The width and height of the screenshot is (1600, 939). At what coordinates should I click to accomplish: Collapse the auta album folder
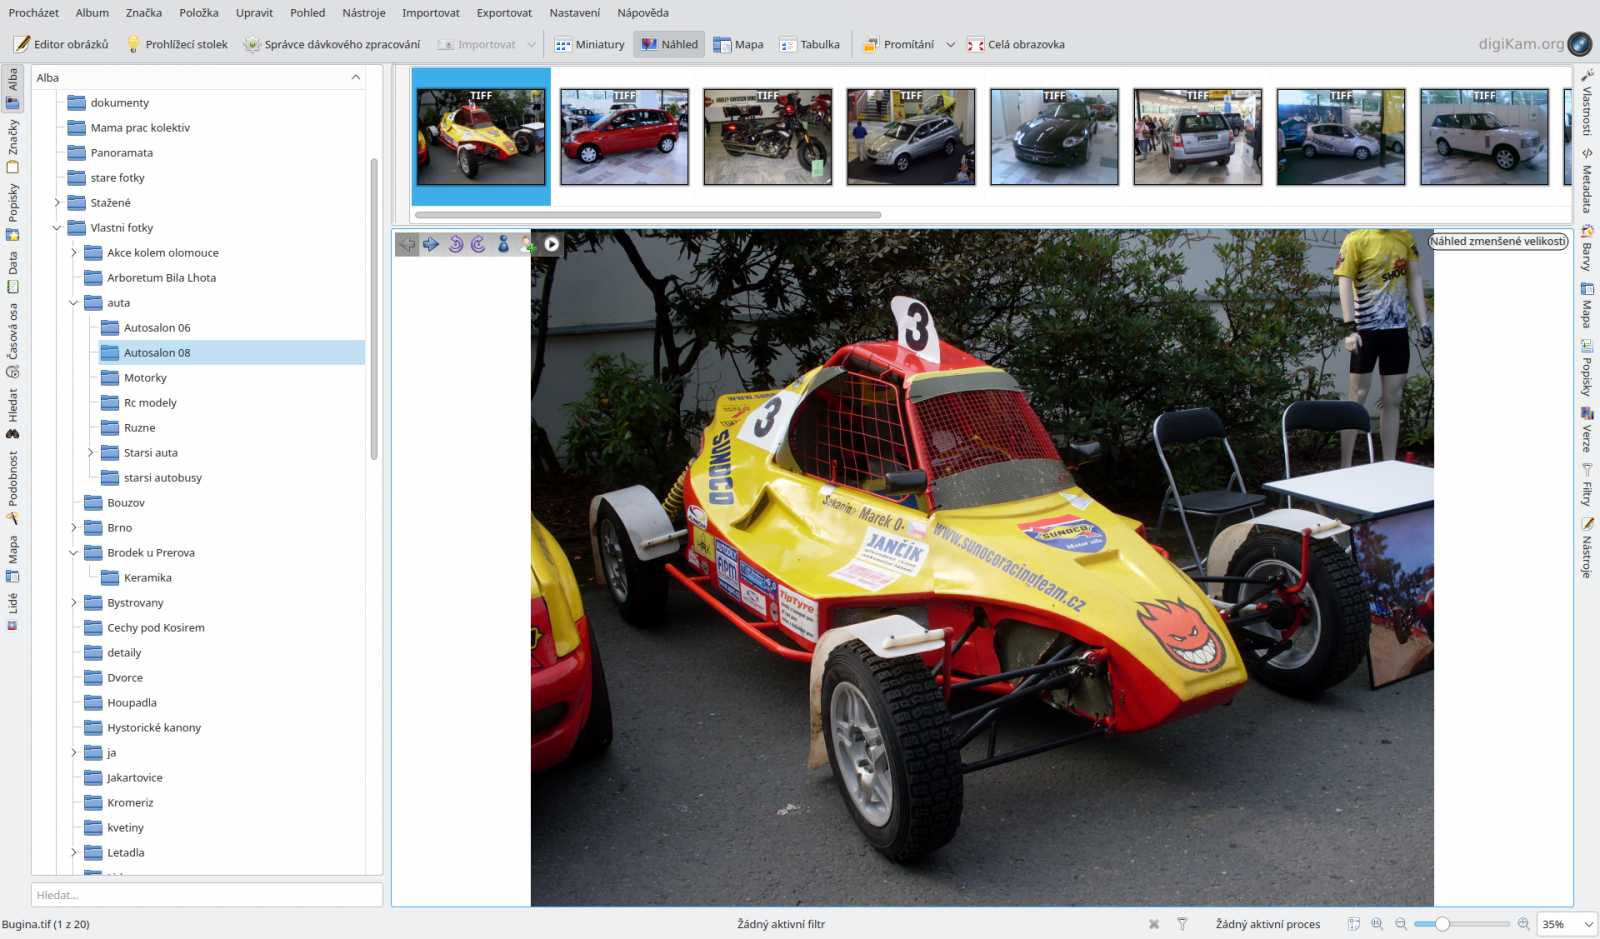tap(74, 303)
